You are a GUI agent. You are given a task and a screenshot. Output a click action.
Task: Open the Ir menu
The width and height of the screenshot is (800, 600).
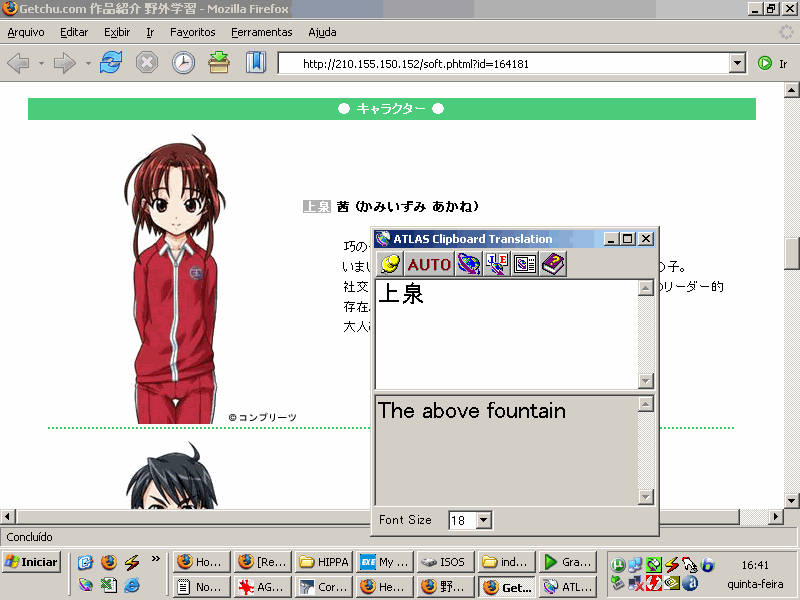150,33
